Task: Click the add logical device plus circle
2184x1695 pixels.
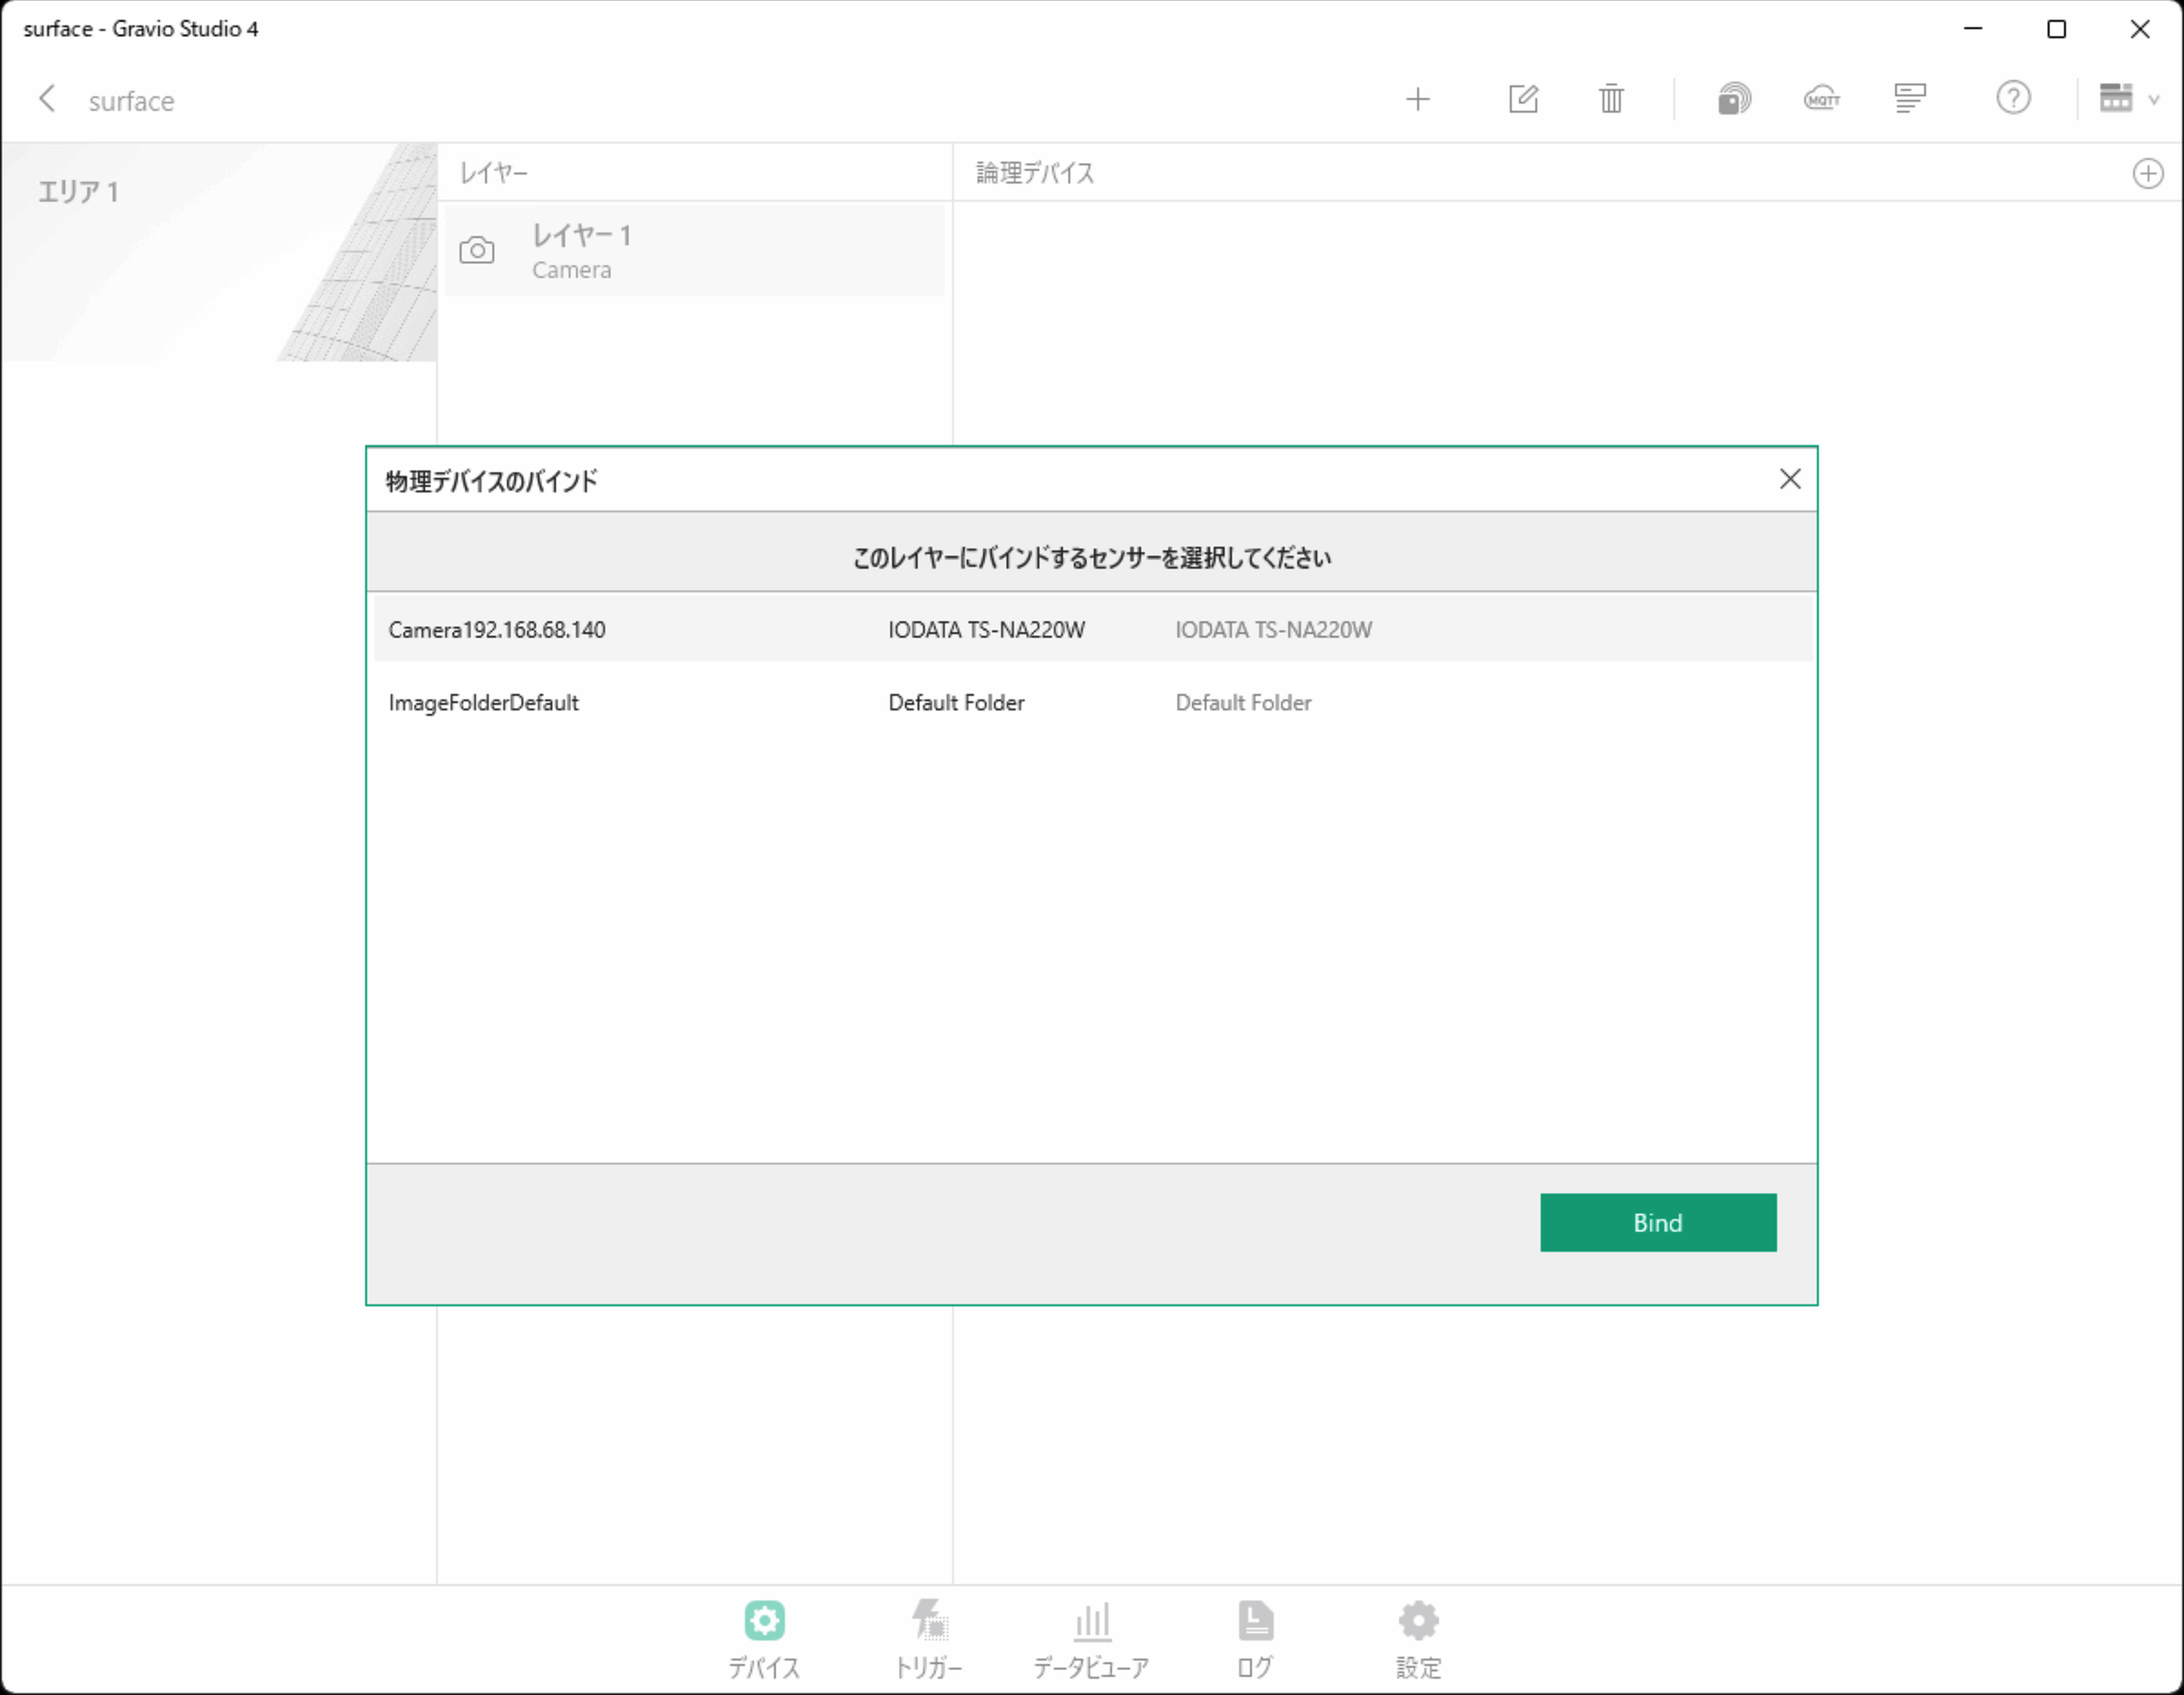Action: (2147, 173)
